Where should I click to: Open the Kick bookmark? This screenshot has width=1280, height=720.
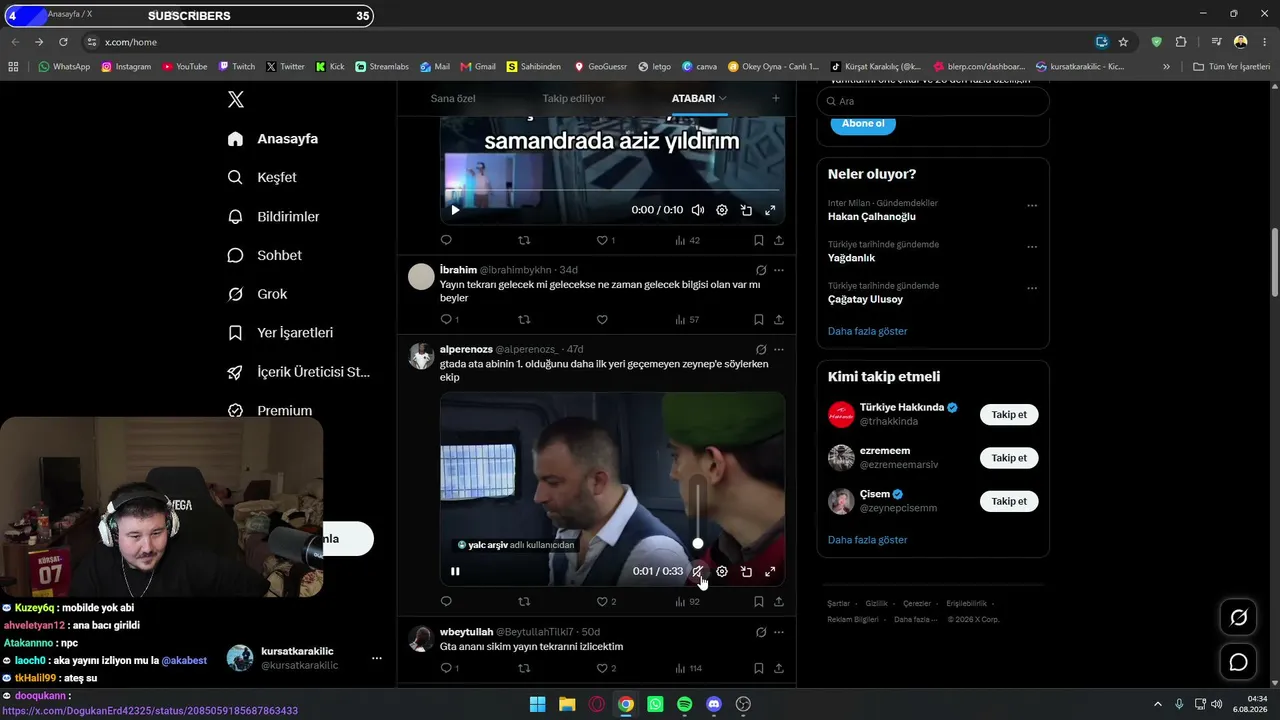tap(329, 67)
